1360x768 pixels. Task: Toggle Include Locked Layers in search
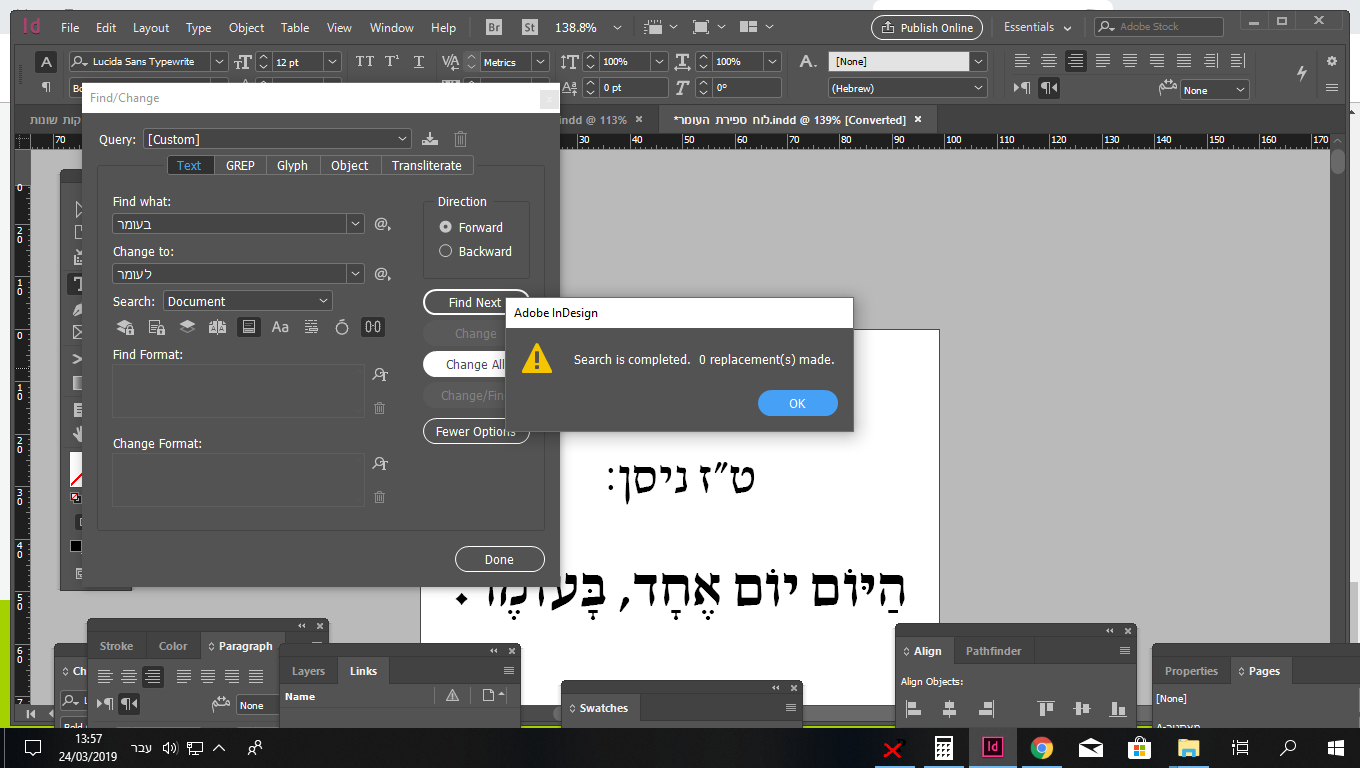pos(125,327)
